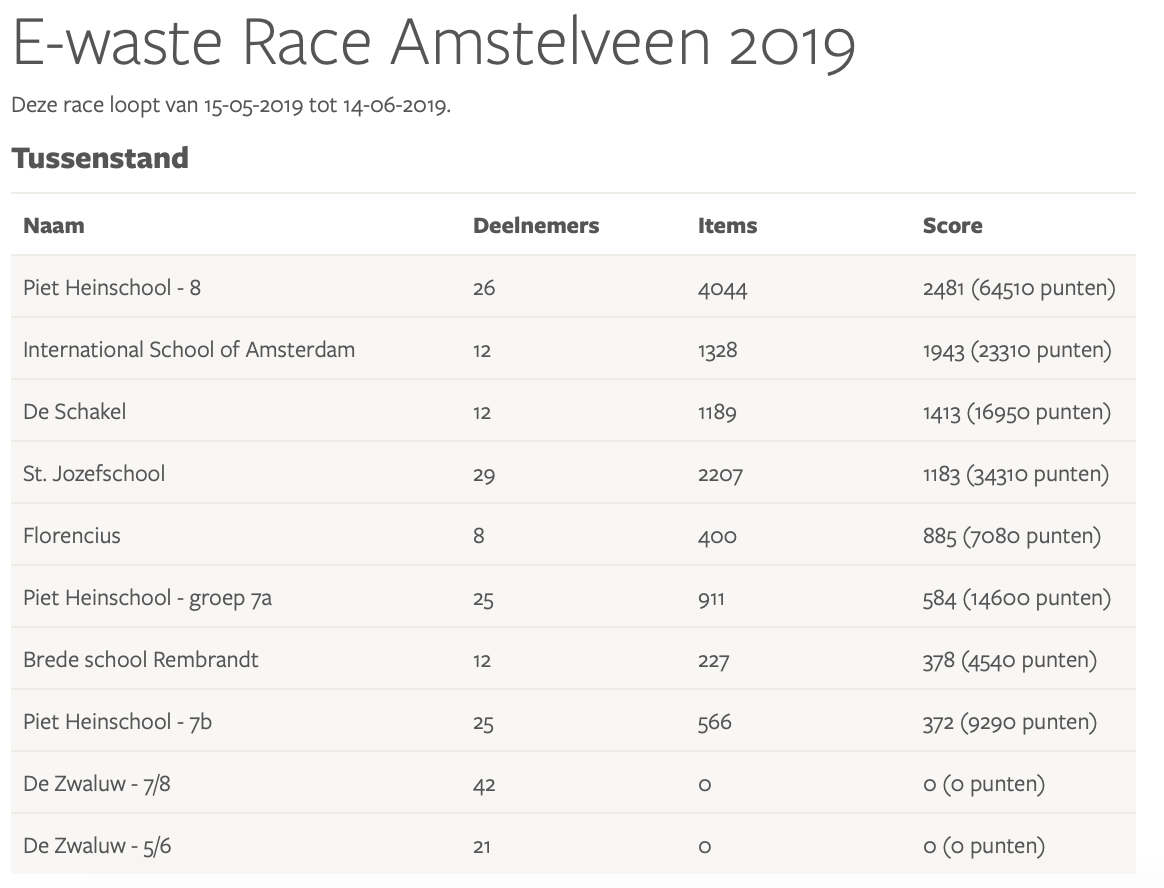Click the E-waste Race Amstelveen 2019 title
1164x888 pixels.
(x=433, y=44)
